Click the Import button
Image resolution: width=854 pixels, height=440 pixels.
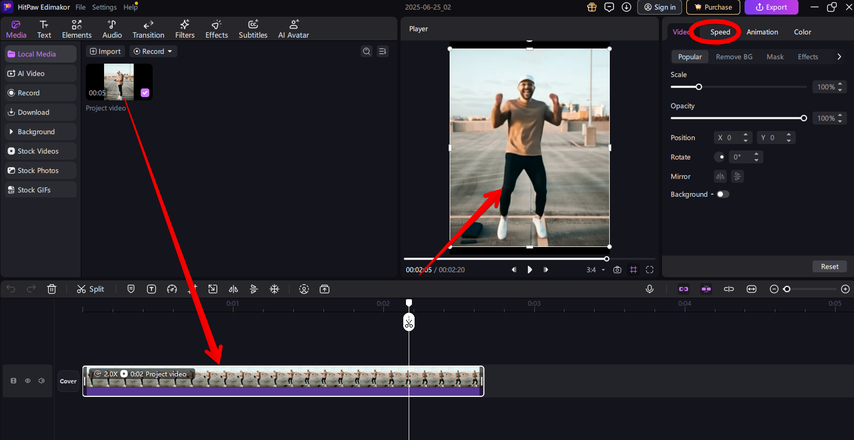(105, 51)
